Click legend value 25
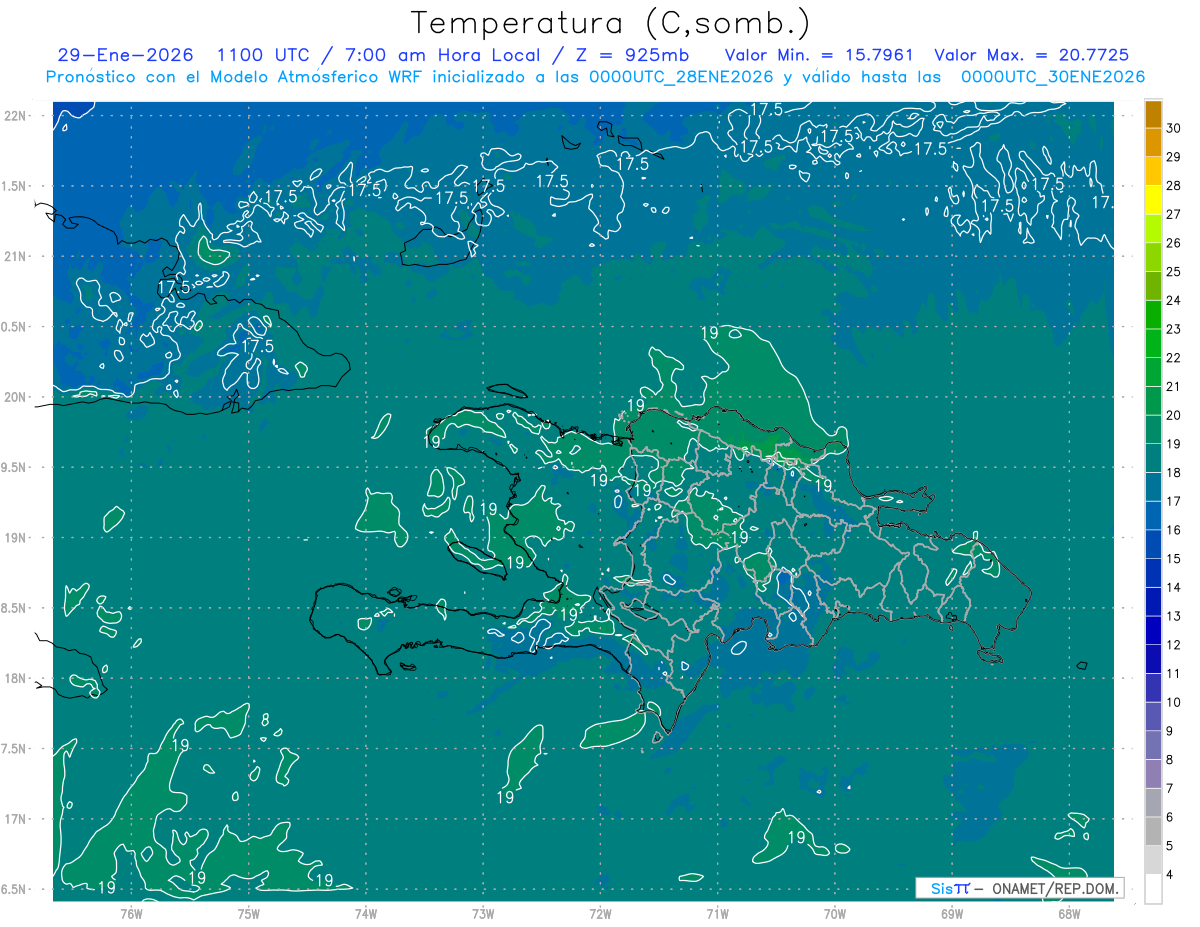The image size is (1200, 927). coord(1173,271)
